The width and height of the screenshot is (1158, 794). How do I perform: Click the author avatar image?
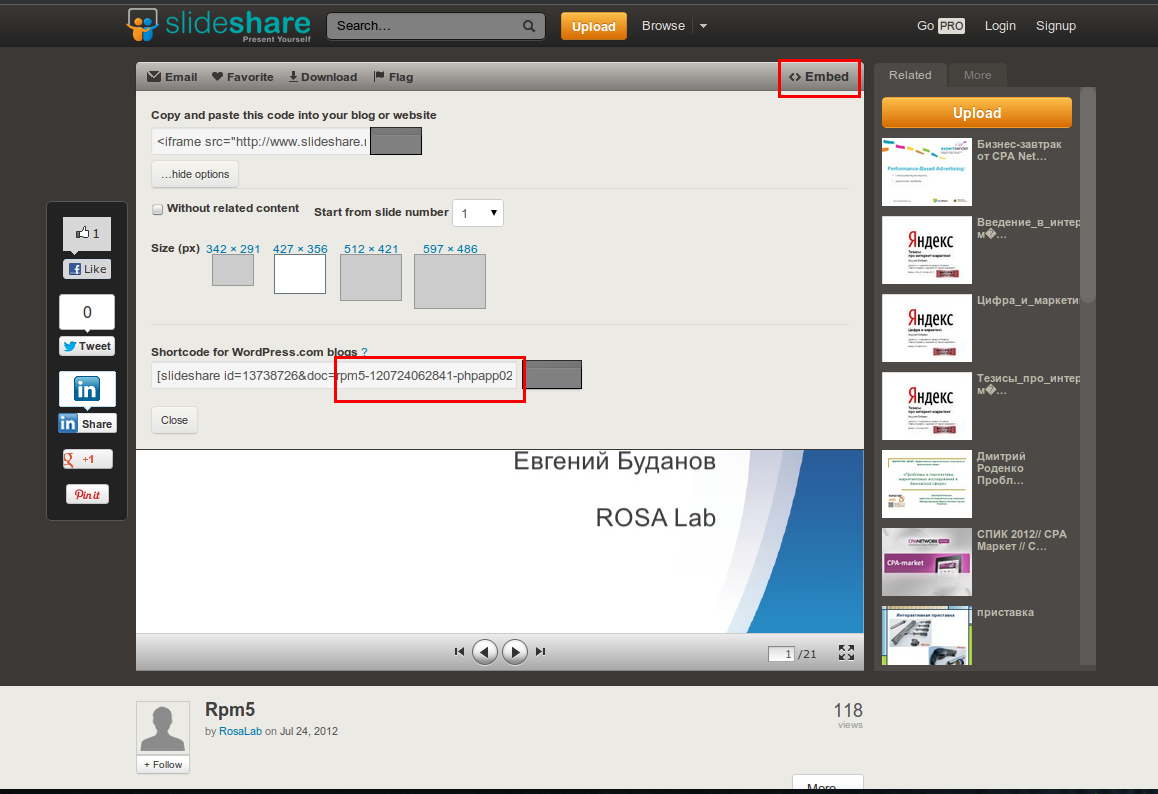pyautogui.click(x=162, y=728)
